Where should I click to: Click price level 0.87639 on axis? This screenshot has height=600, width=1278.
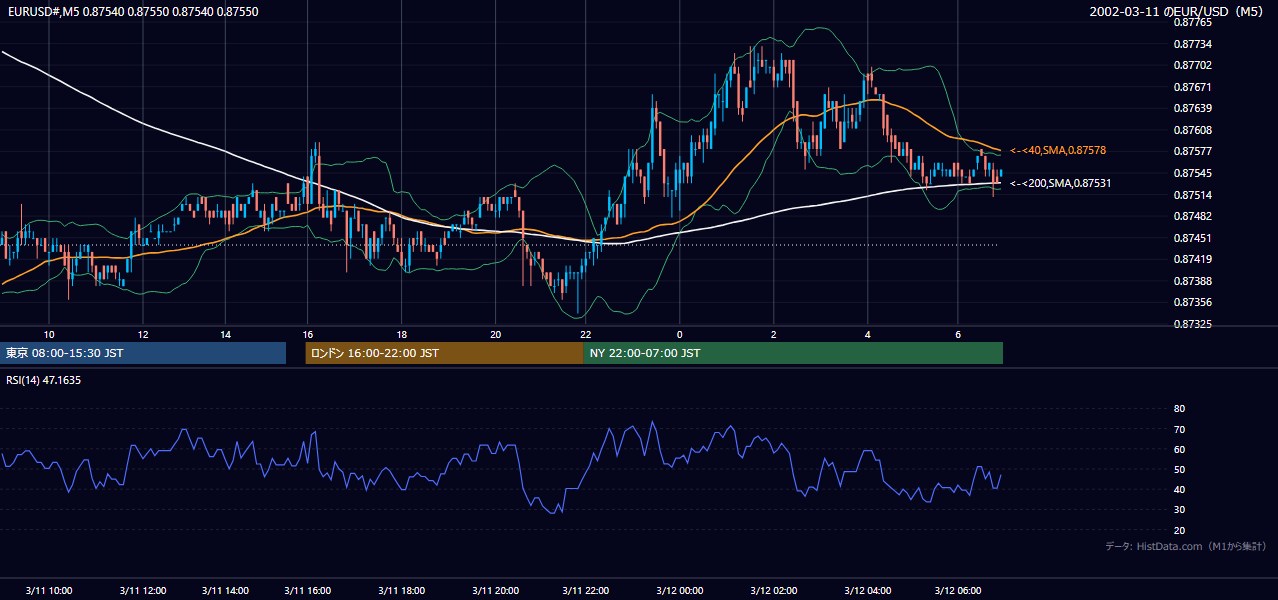pos(1192,108)
